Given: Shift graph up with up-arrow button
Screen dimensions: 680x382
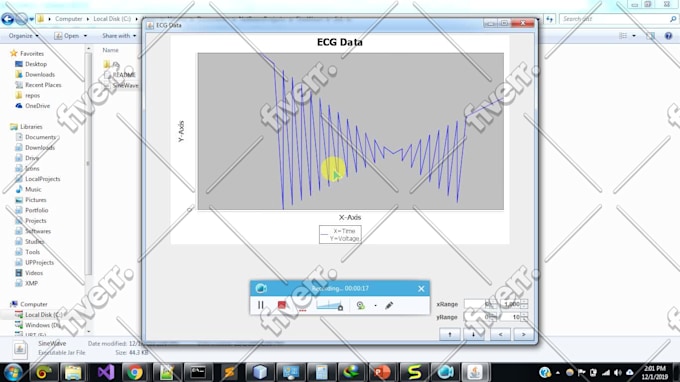Looking at the screenshot, I should click(450, 334).
